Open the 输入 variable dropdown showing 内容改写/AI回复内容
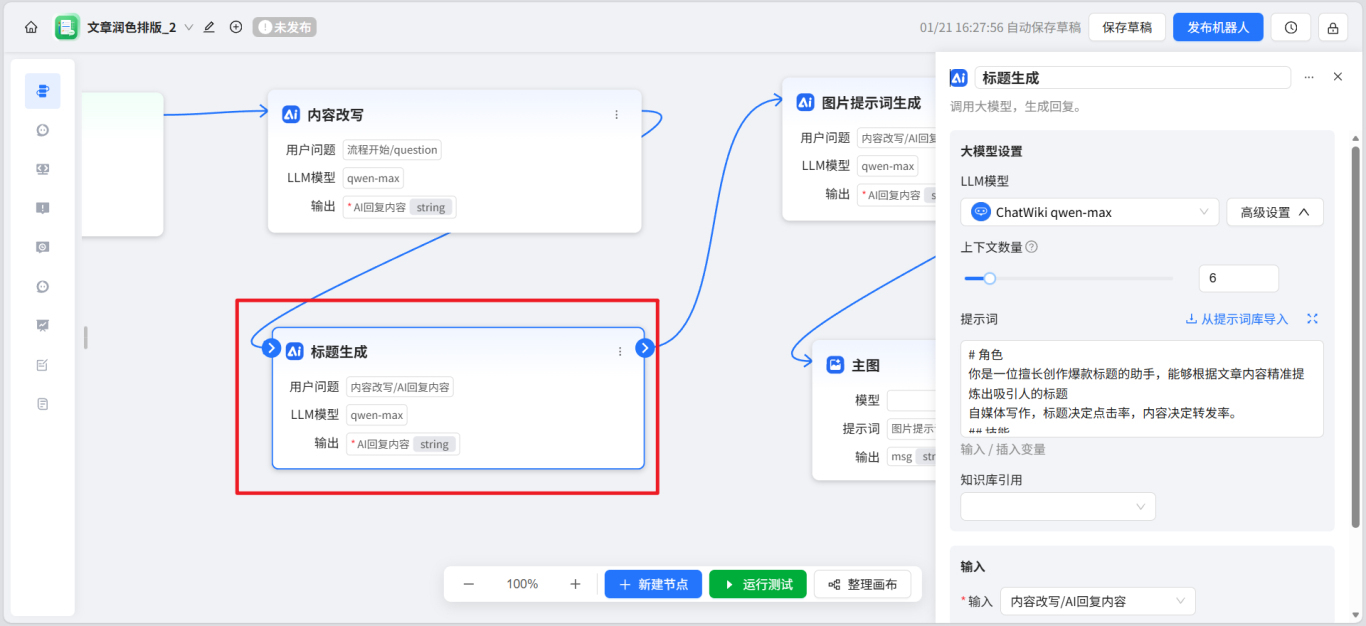The image size is (1366, 626). 1097,601
